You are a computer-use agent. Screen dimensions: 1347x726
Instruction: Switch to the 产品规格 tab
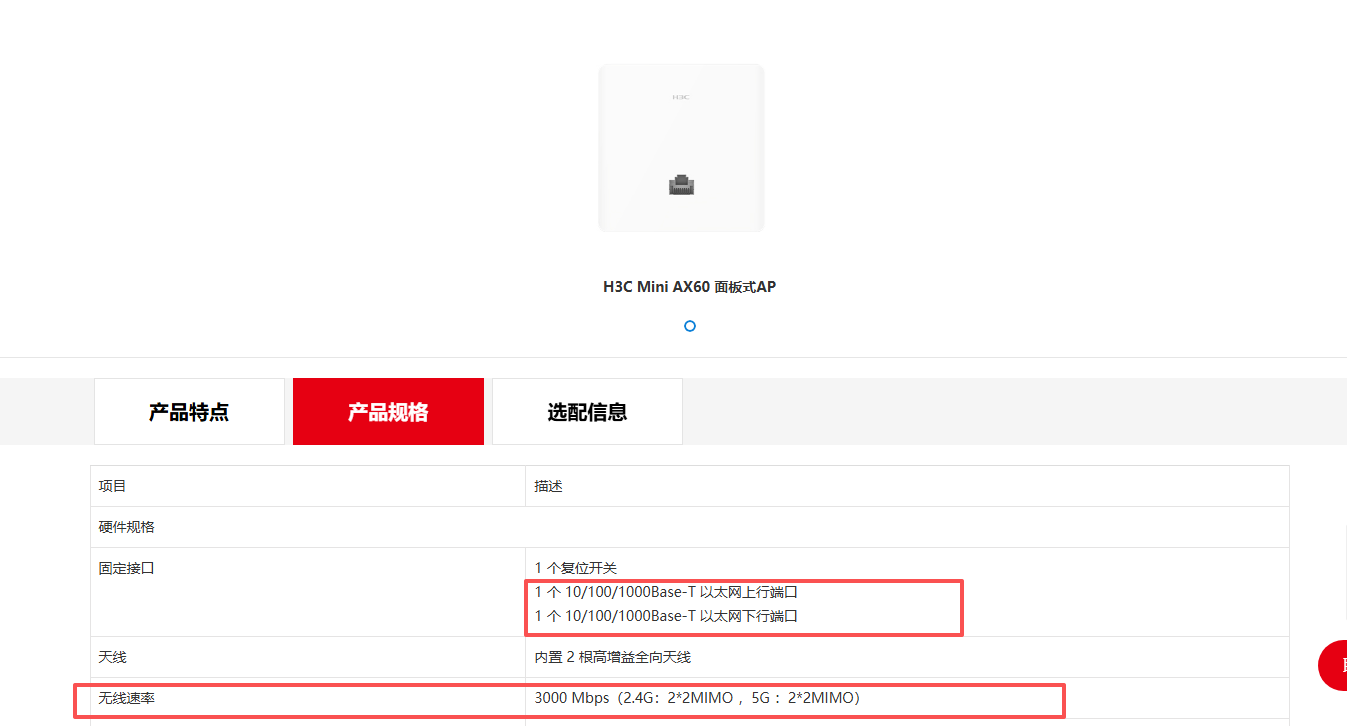(388, 411)
